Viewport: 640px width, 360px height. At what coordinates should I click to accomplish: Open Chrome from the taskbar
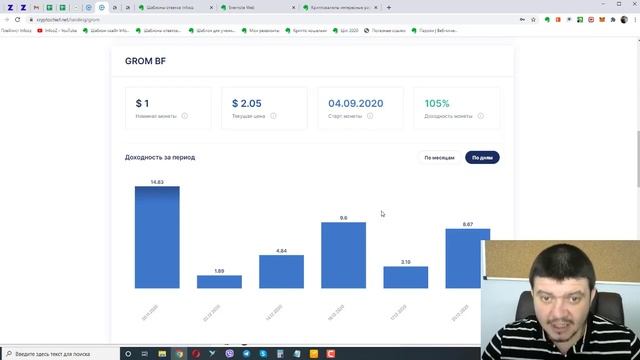coord(179,354)
